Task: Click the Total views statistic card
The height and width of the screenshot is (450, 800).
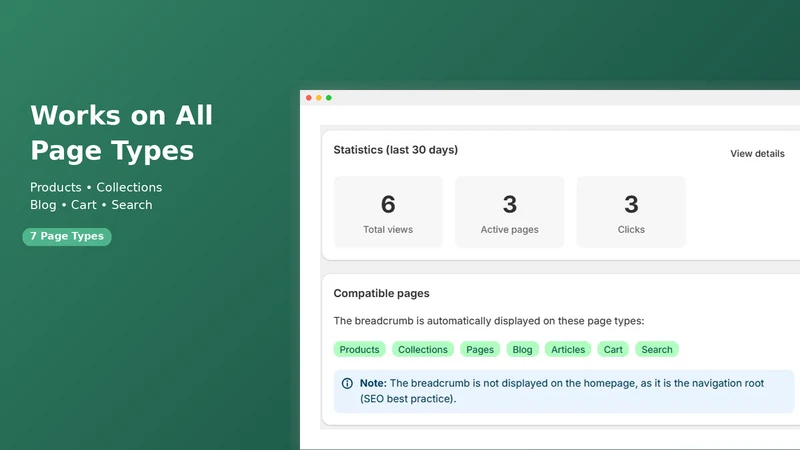Action: click(388, 212)
